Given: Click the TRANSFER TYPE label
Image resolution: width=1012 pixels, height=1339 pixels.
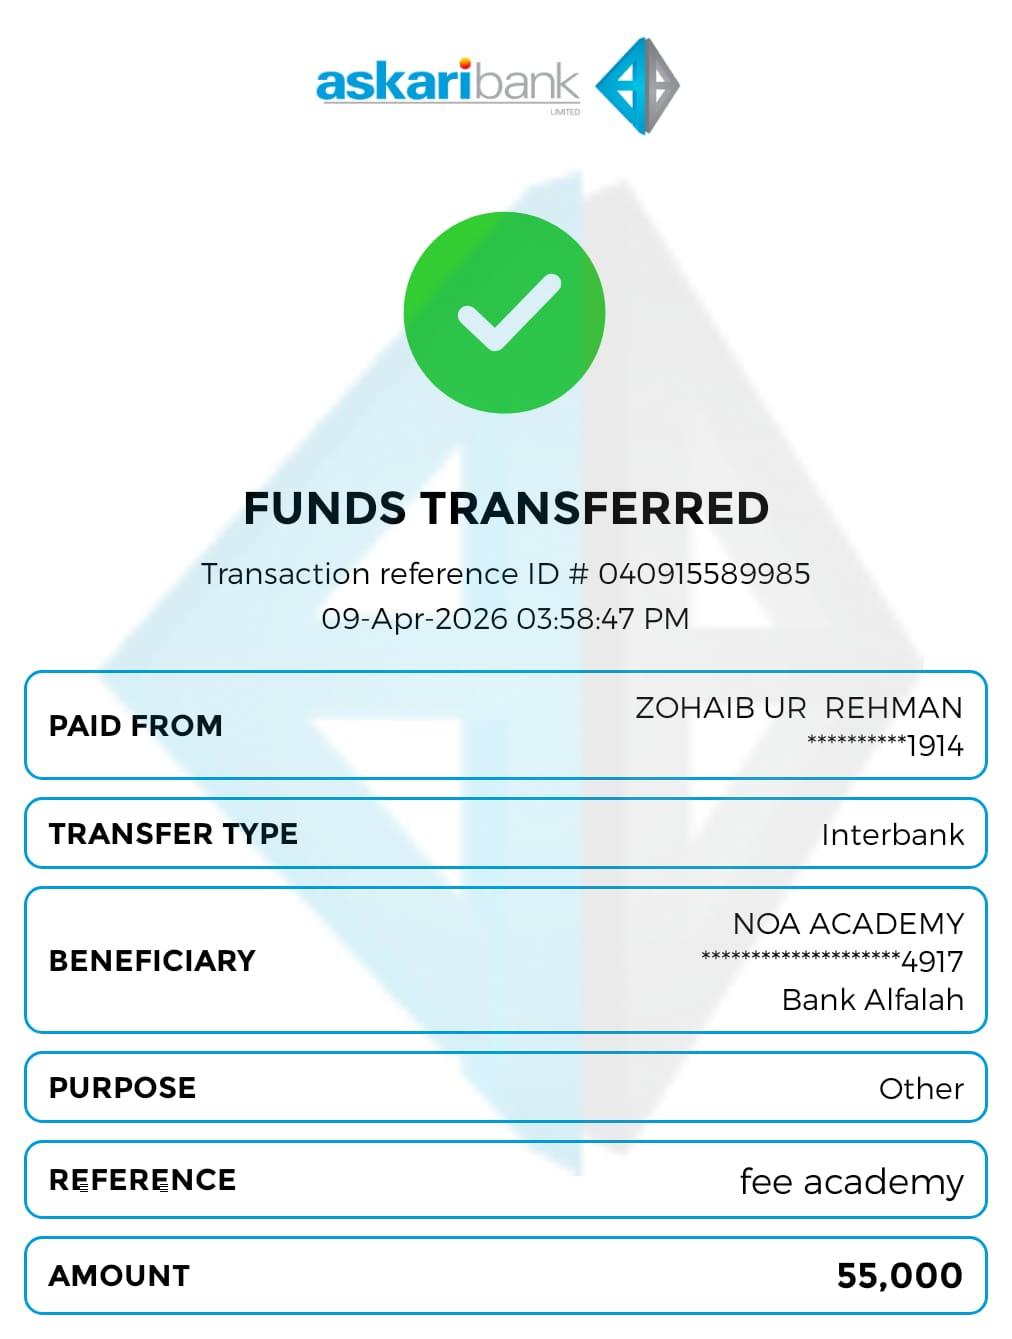Looking at the screenshot, I should pos(174,834).
